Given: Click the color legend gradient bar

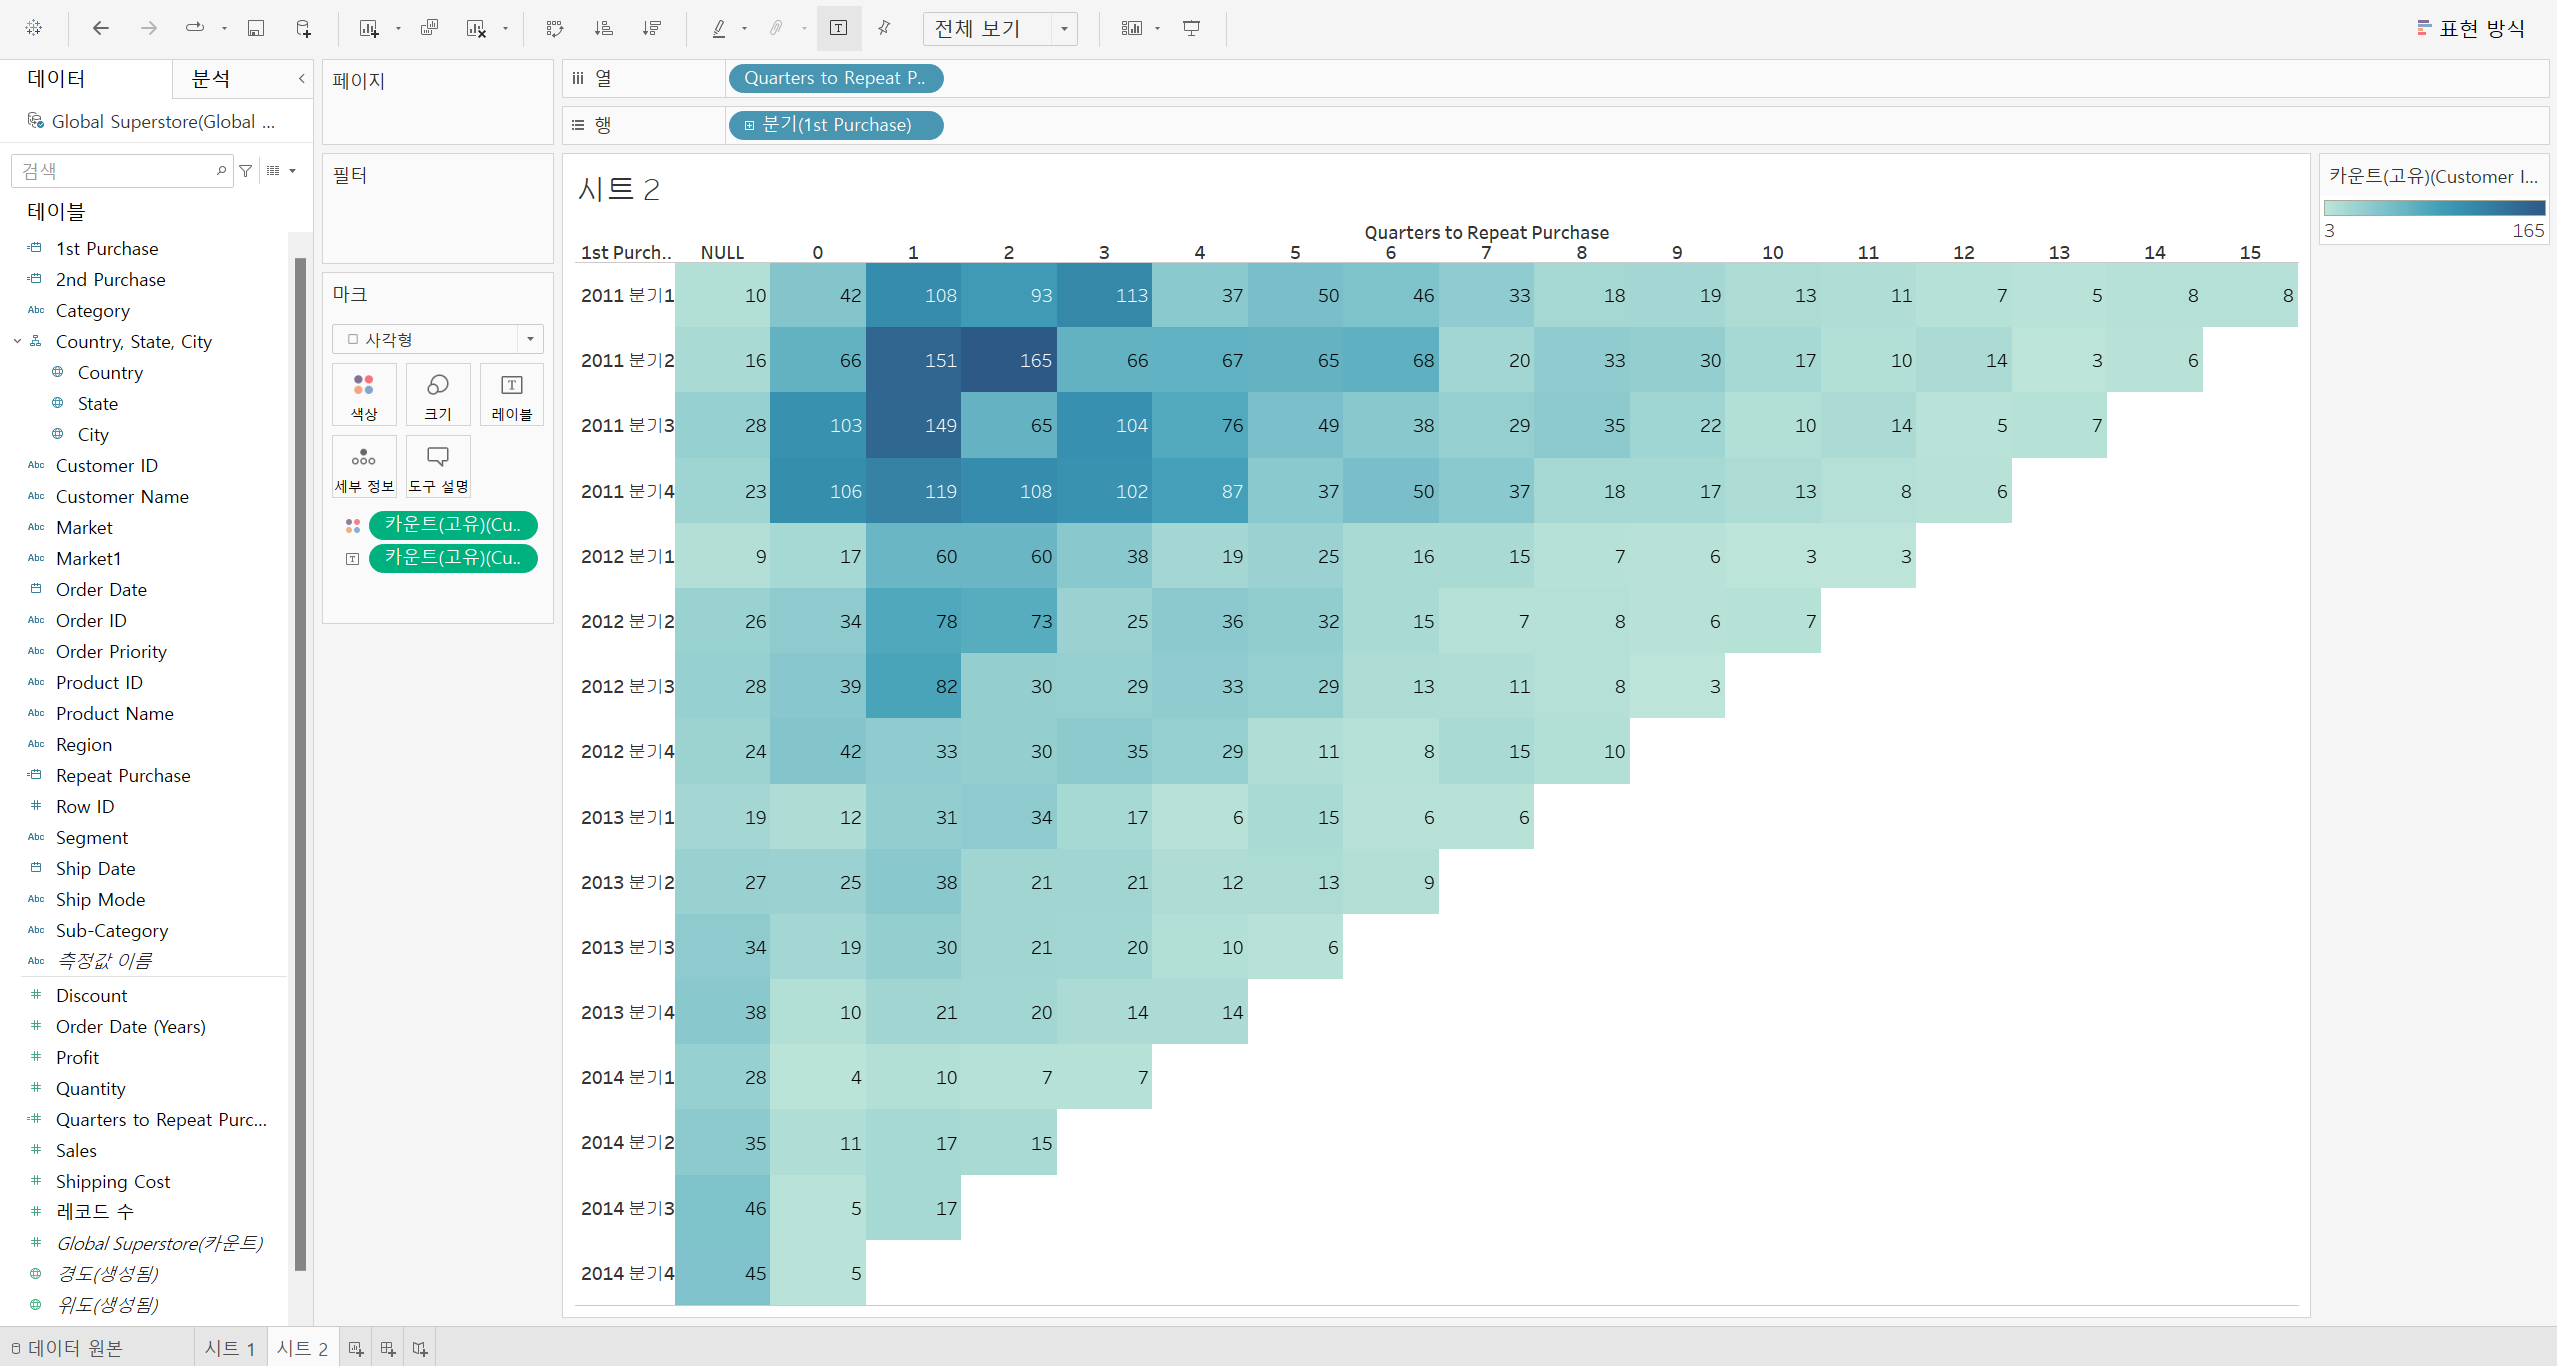Looking at the screenshot, I should click(x=2433, y=208).
